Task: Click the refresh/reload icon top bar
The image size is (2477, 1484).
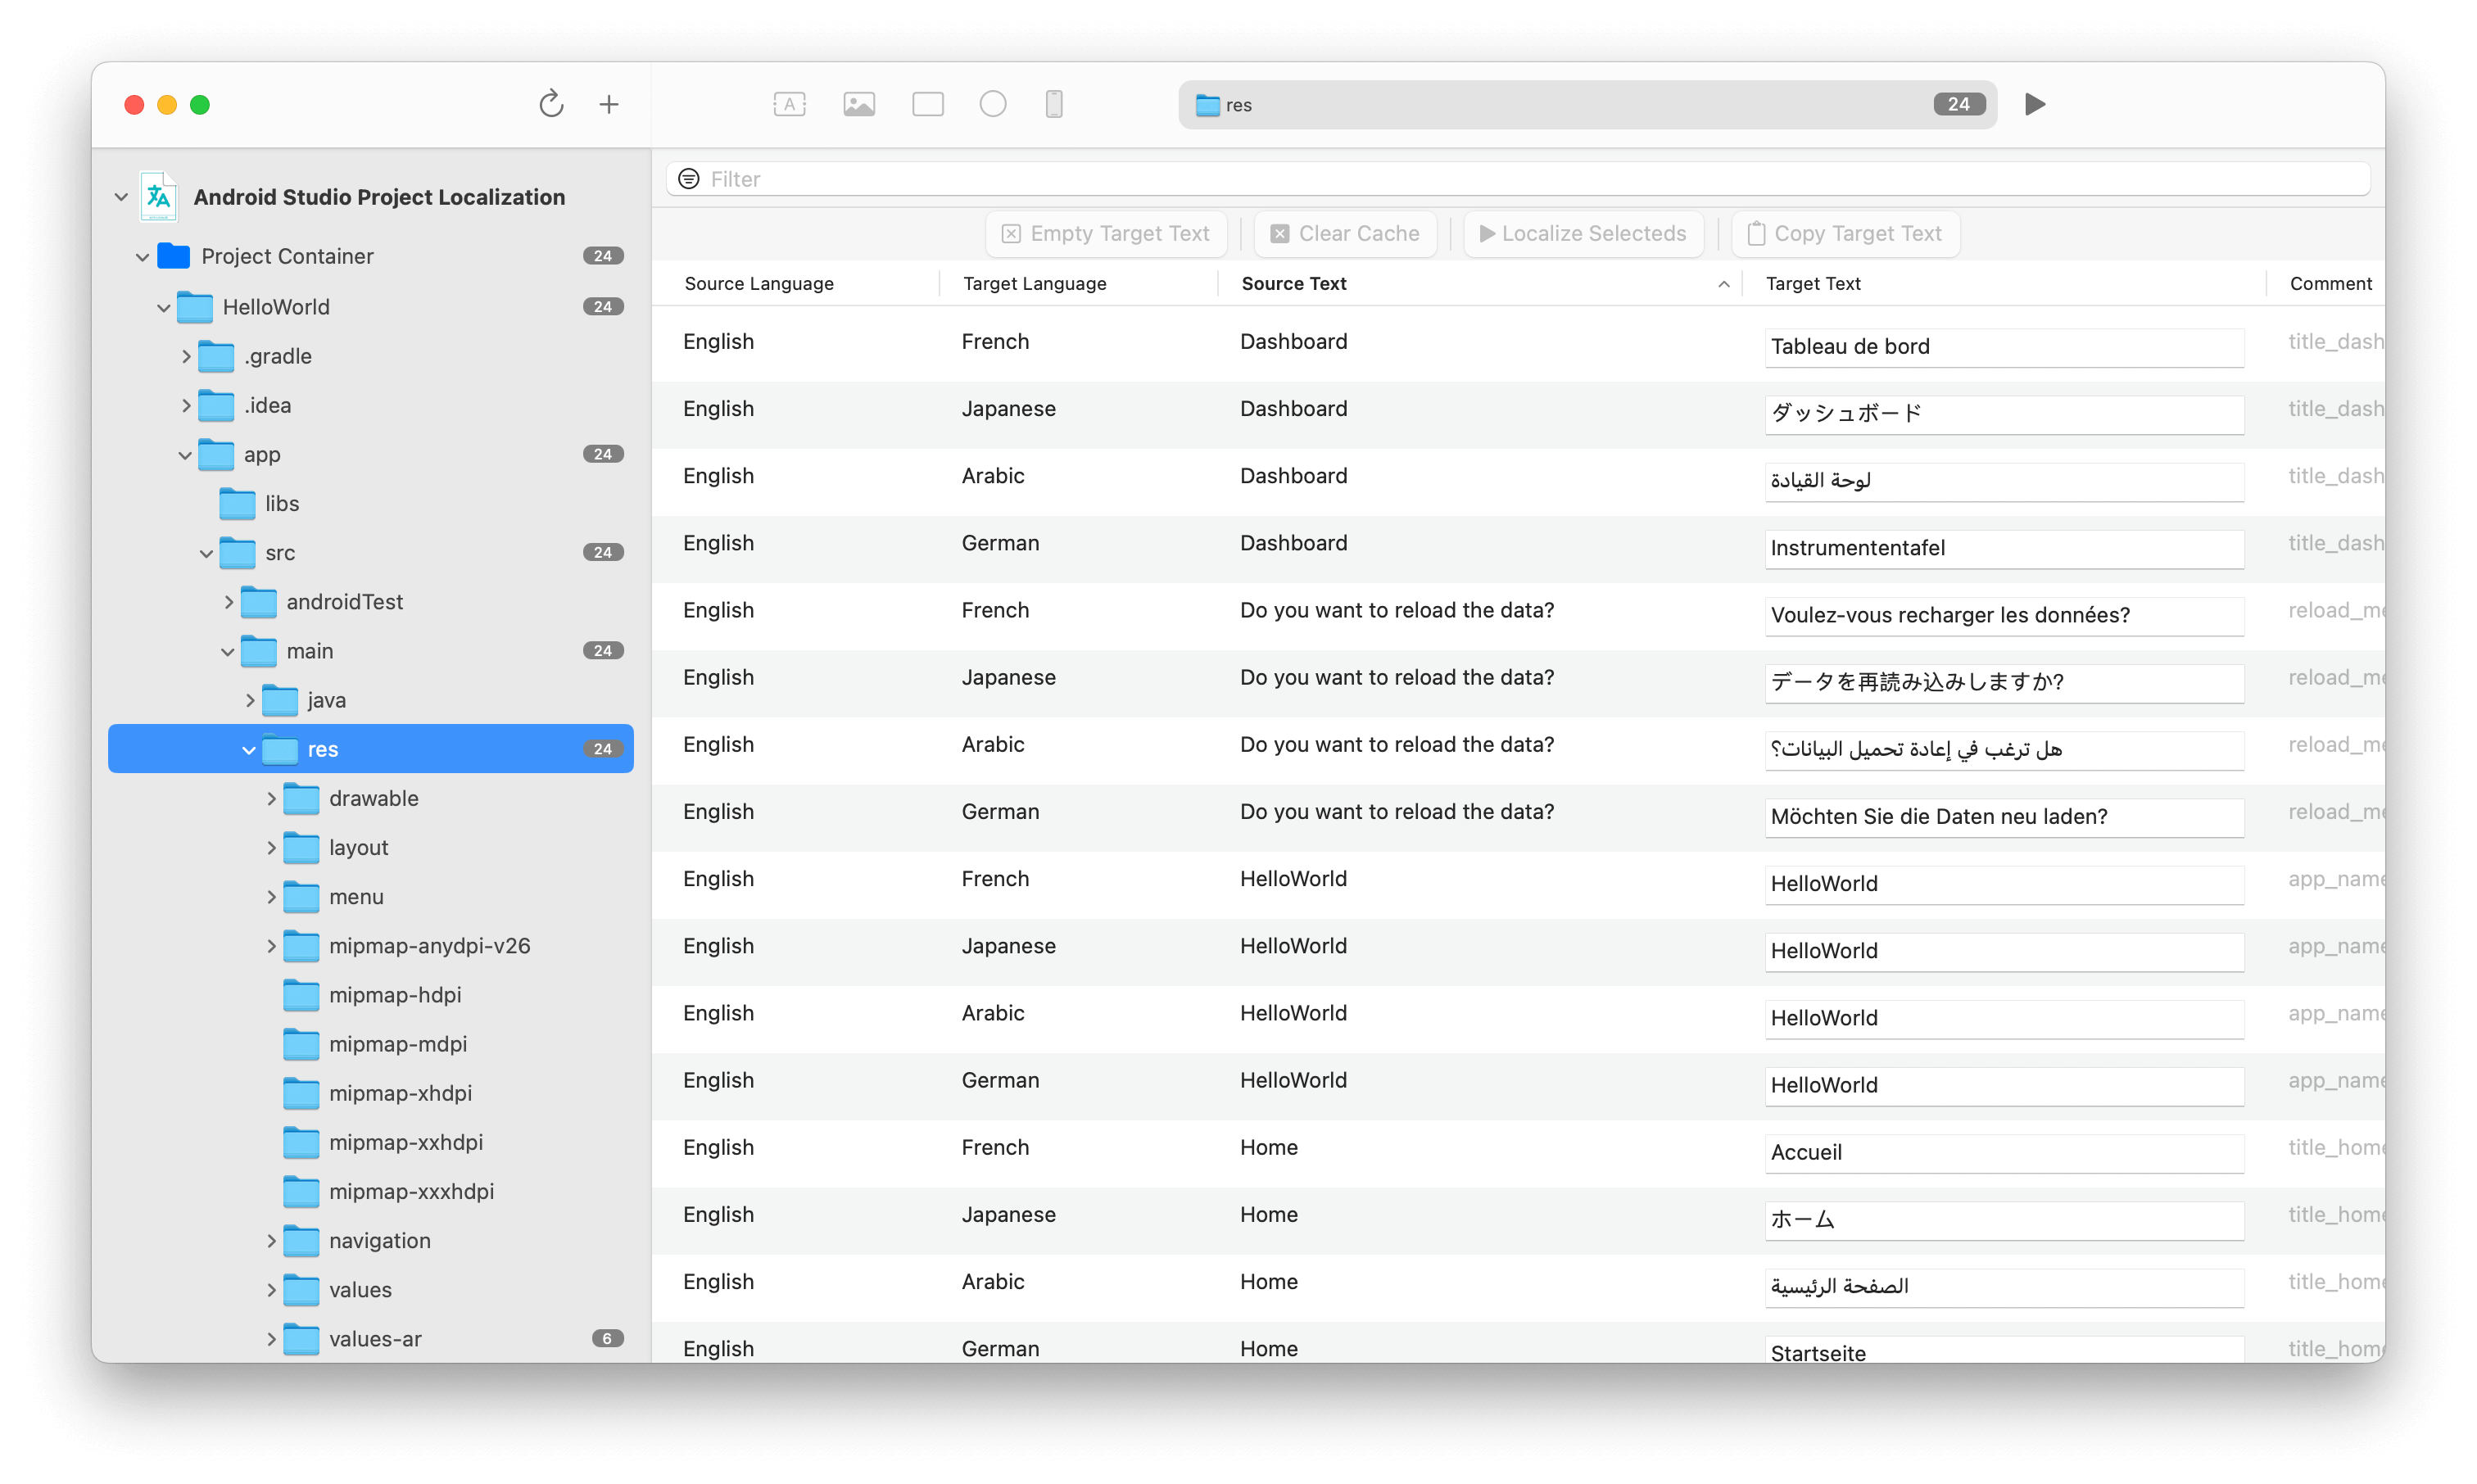Action: coord(550,104)
